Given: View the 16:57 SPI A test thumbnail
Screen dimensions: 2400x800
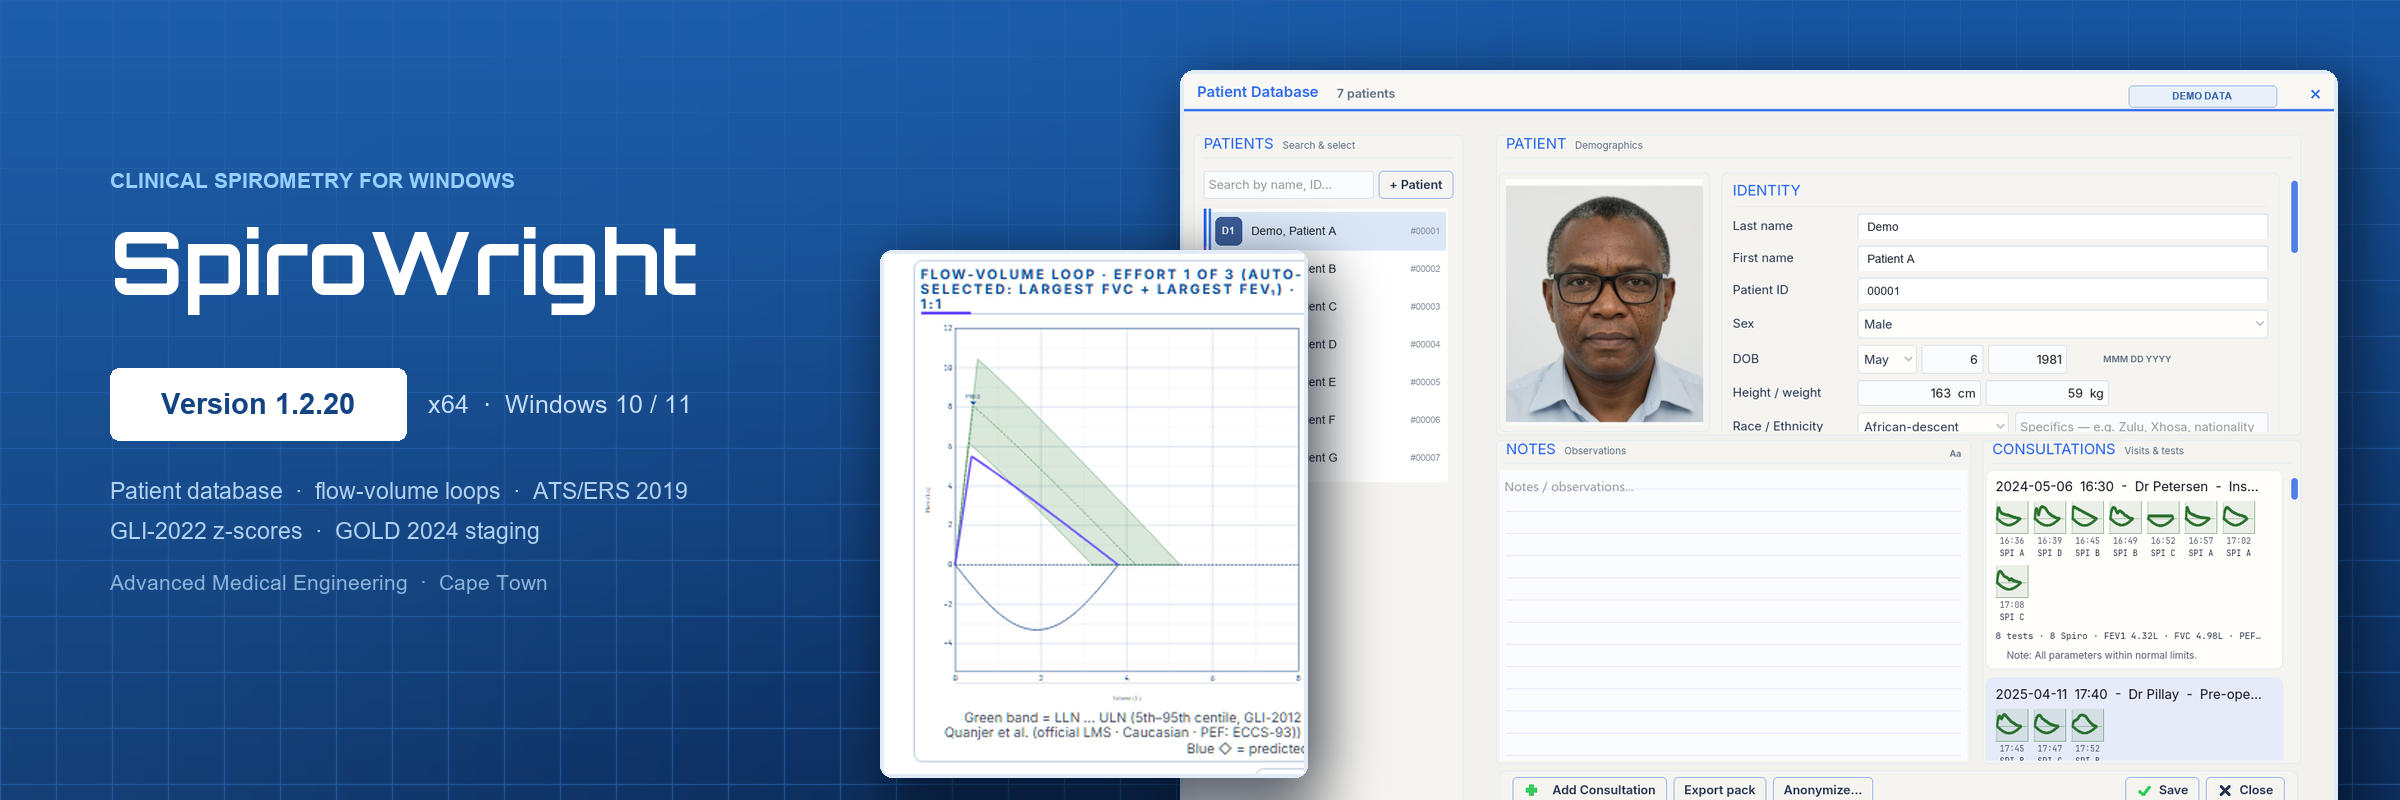Looking at the screenshot, I should (x=2199, y=518).
